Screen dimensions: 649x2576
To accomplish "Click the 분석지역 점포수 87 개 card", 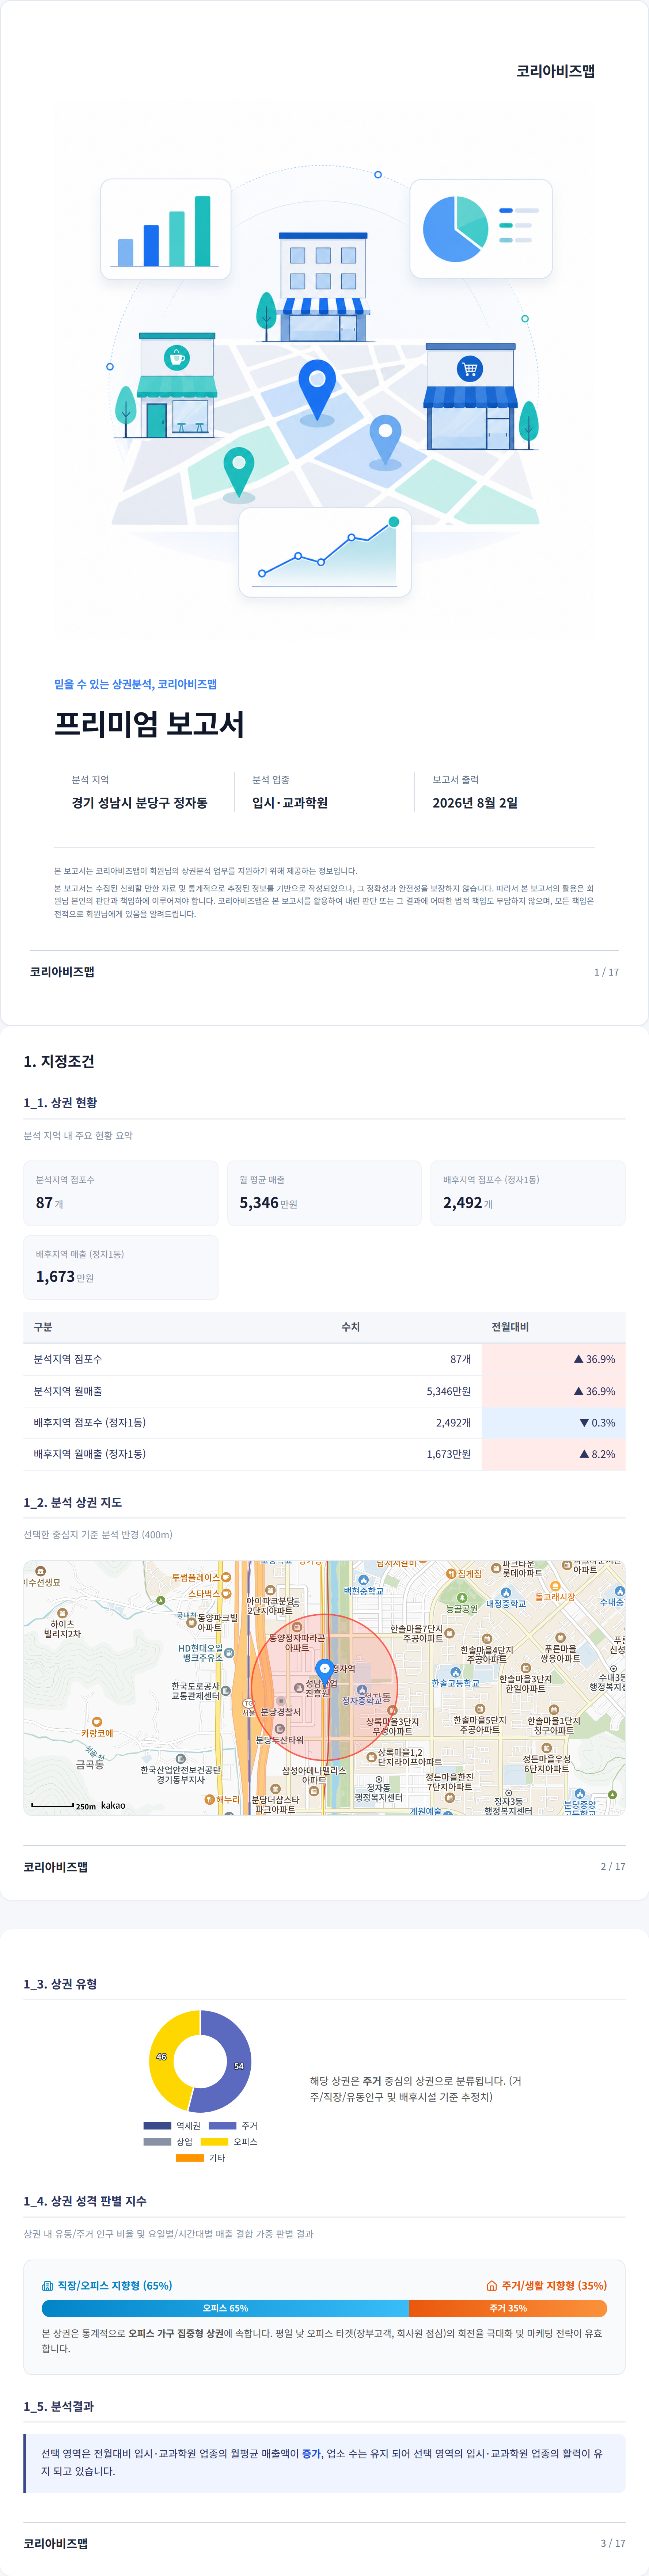I will [121, 1193].
